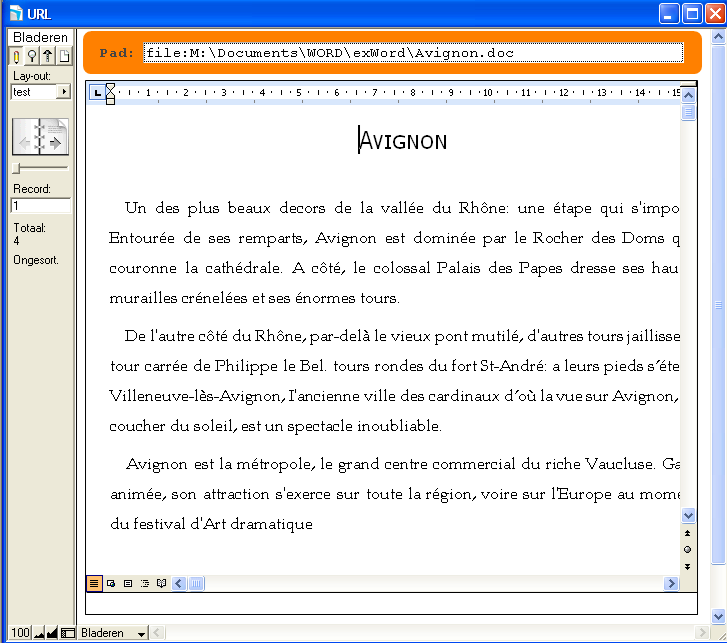Open the Lay-out 'test' popup arrow
This screenshot has width=727, height=643.
click(64, 92)
